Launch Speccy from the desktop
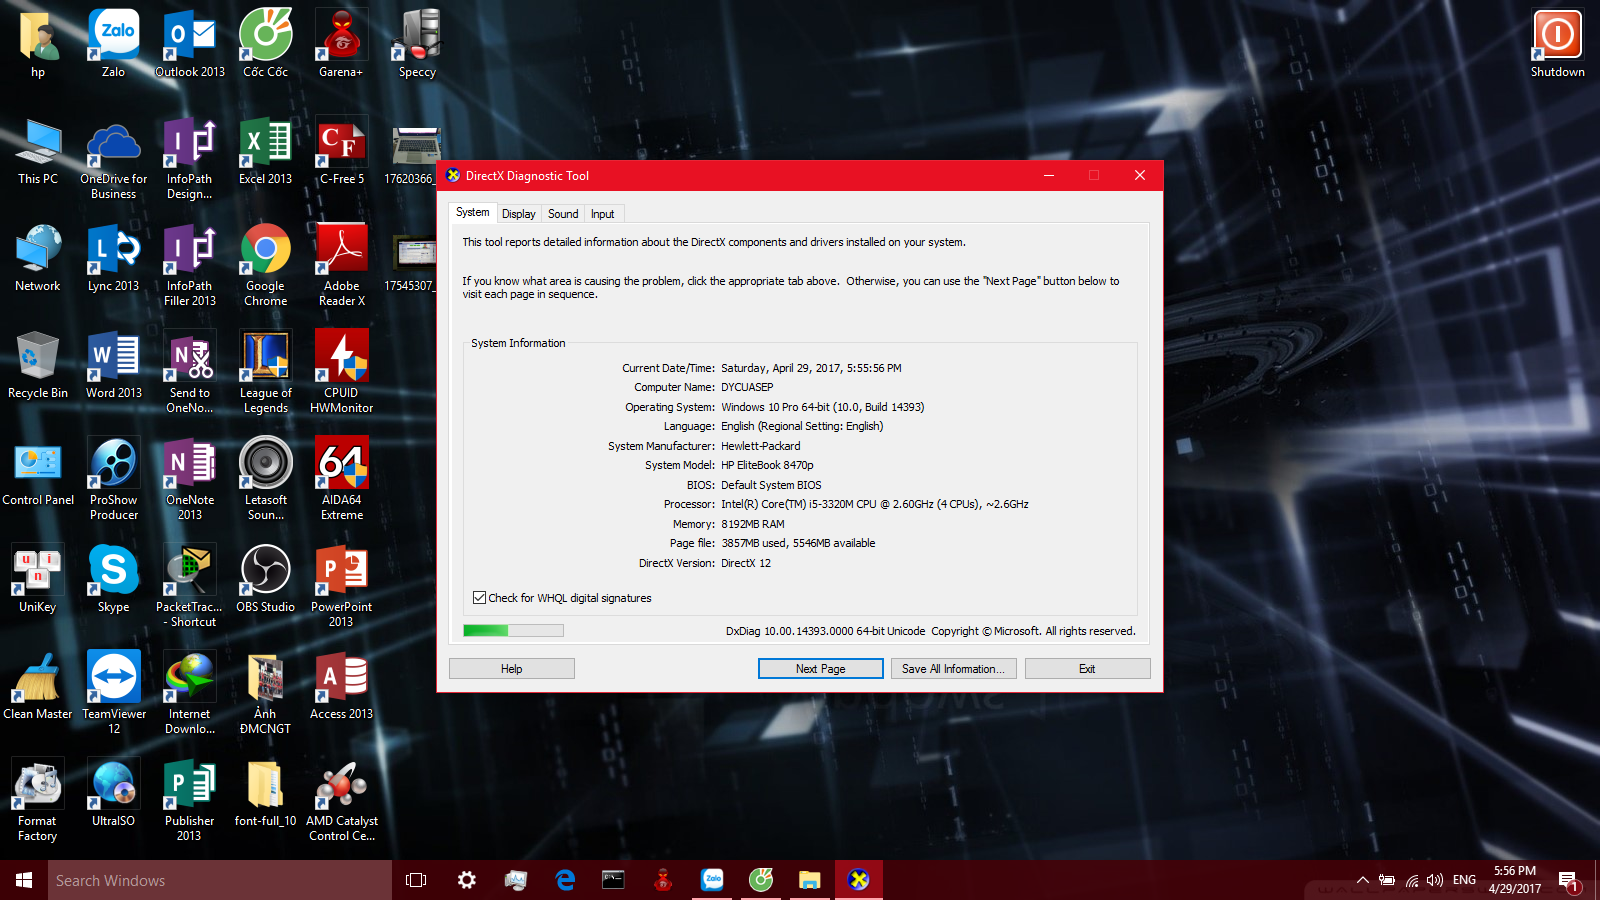The height and width of the screenshot is (900, 1600). click(x=417, y=44)
